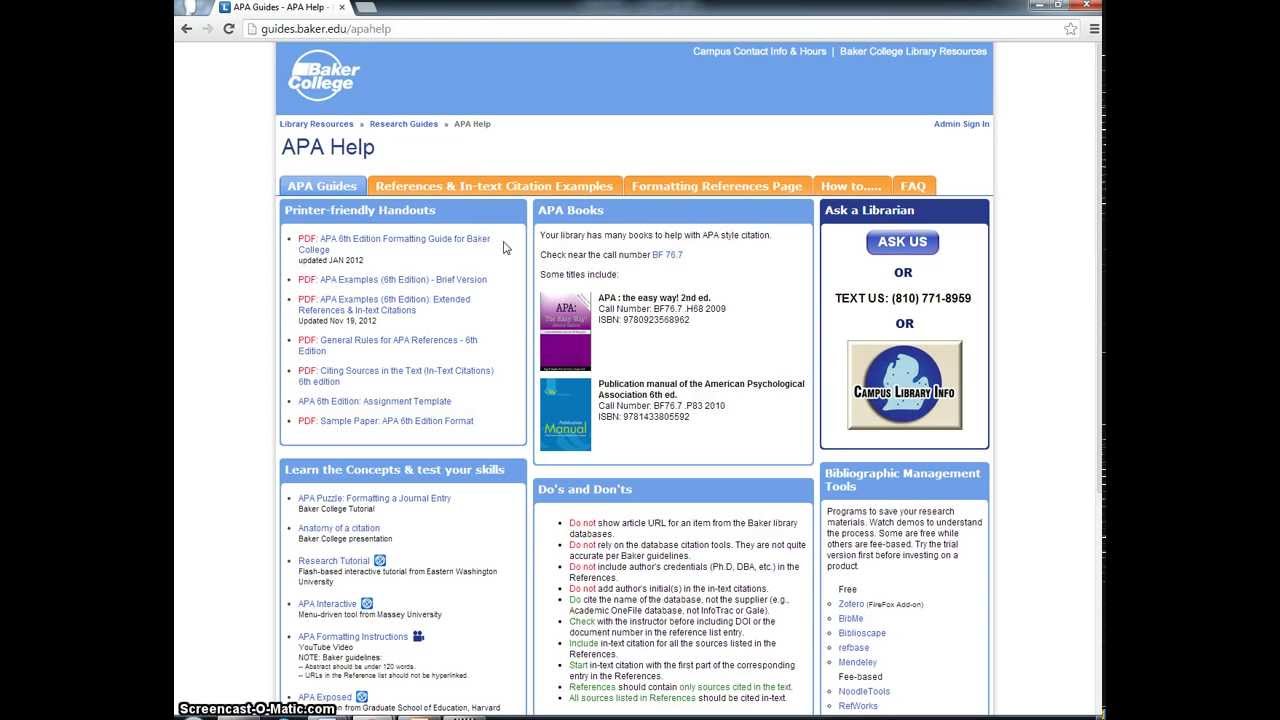Click the ASK US button
The height and width of the screenshot is (720, 1280).
[x=902, y=242]
